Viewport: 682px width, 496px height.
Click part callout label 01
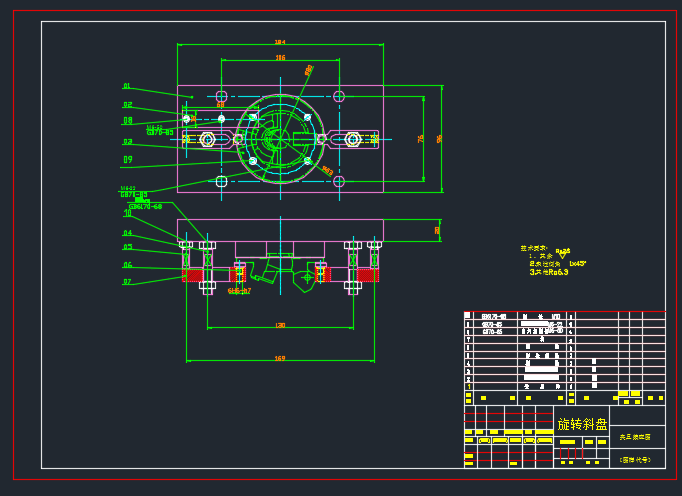127,86
